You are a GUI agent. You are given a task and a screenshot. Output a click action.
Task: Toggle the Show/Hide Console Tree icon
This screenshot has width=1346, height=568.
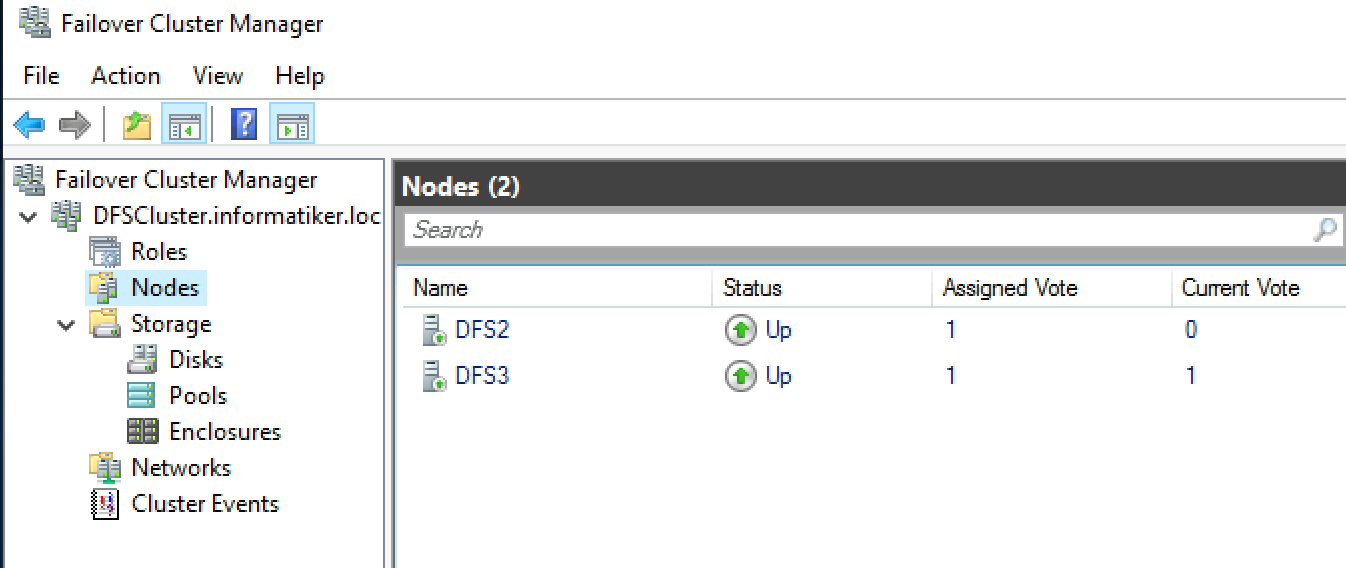[184, 125]
